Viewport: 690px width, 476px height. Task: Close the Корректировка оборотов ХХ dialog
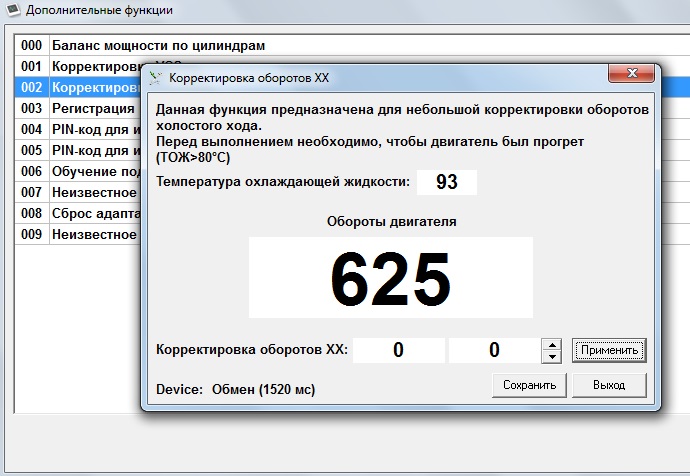pyautogui.click(x=634, y=76)
